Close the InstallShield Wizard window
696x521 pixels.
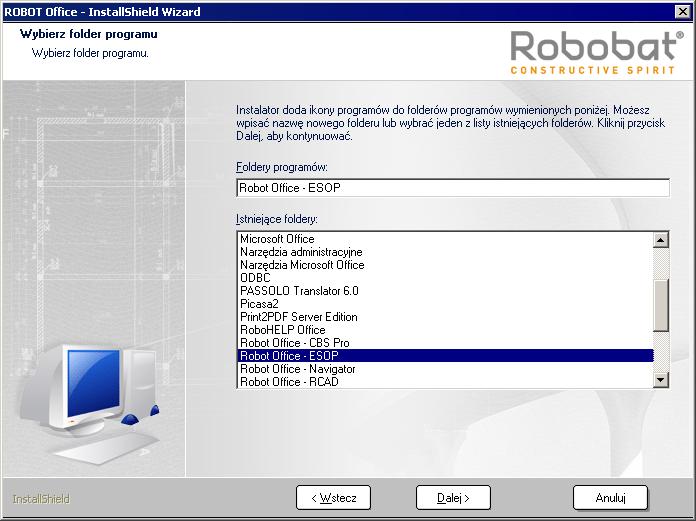[x=683, y=12]
